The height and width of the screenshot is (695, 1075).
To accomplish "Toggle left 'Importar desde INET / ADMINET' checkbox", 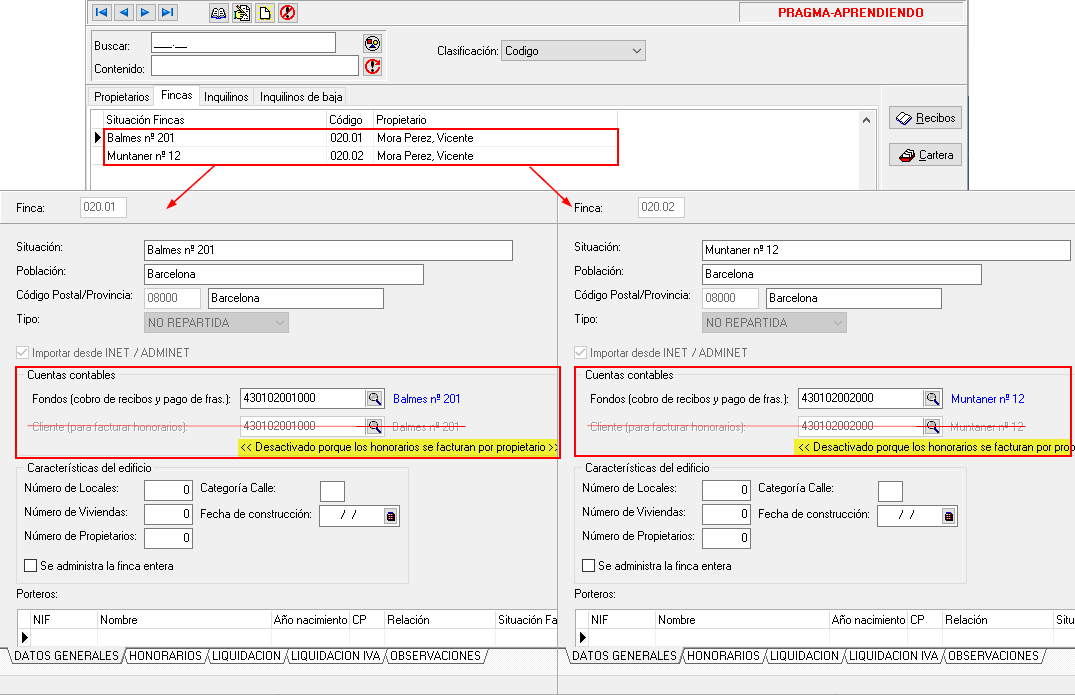I will 23,353.
